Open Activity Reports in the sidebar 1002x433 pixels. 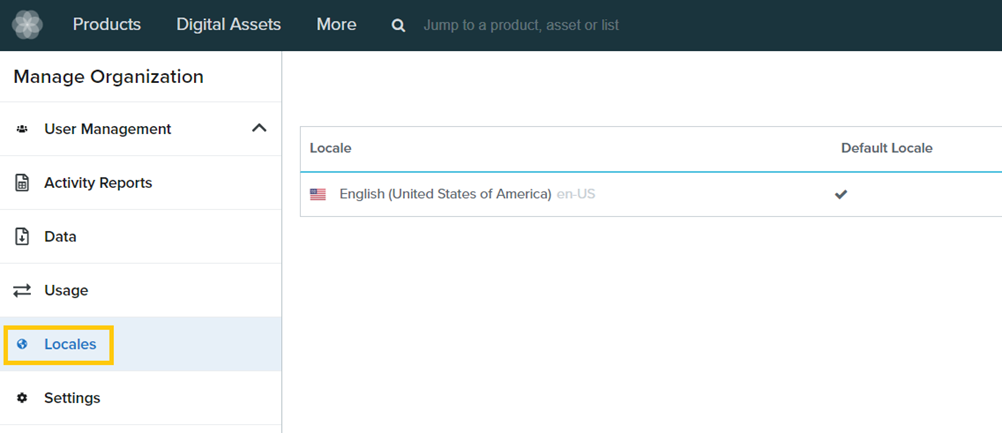[141, 183]
